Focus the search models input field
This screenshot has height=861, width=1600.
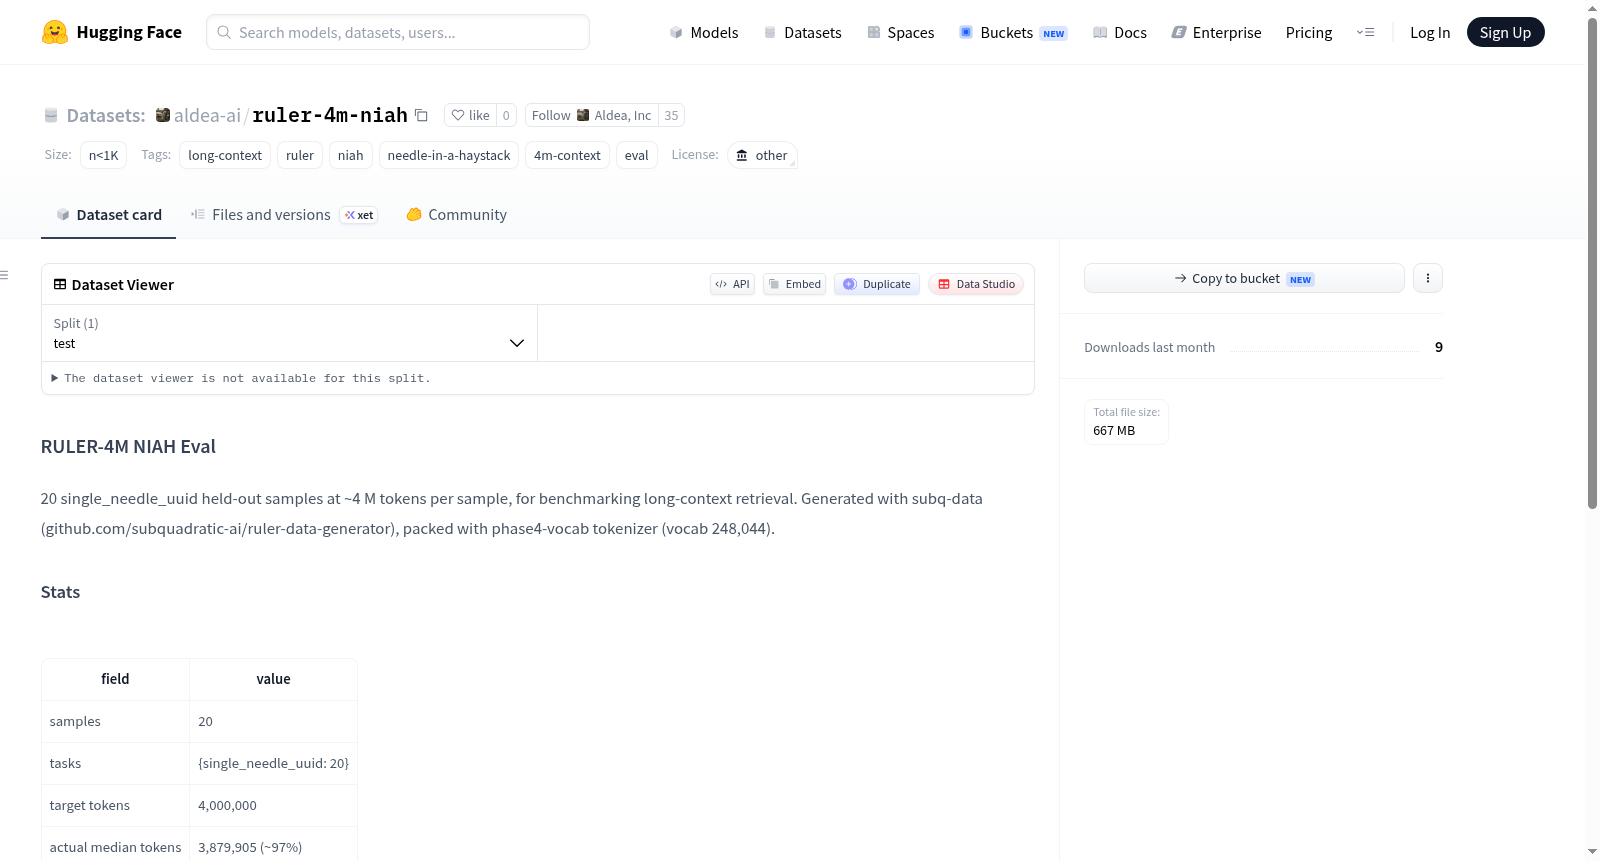tap(398, 32)
